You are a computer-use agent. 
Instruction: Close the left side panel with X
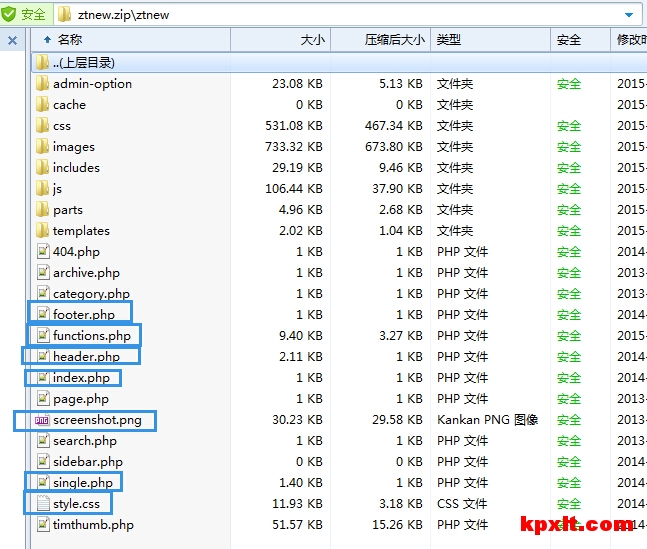(x=12, y=41)
